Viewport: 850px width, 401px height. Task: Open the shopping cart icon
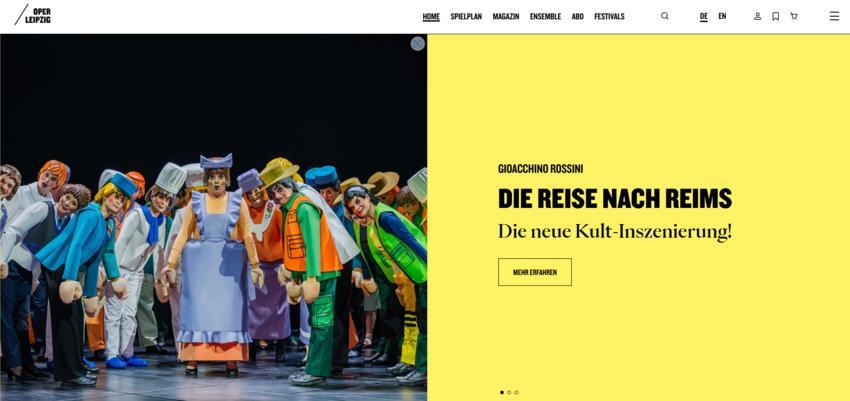point(794,16)
